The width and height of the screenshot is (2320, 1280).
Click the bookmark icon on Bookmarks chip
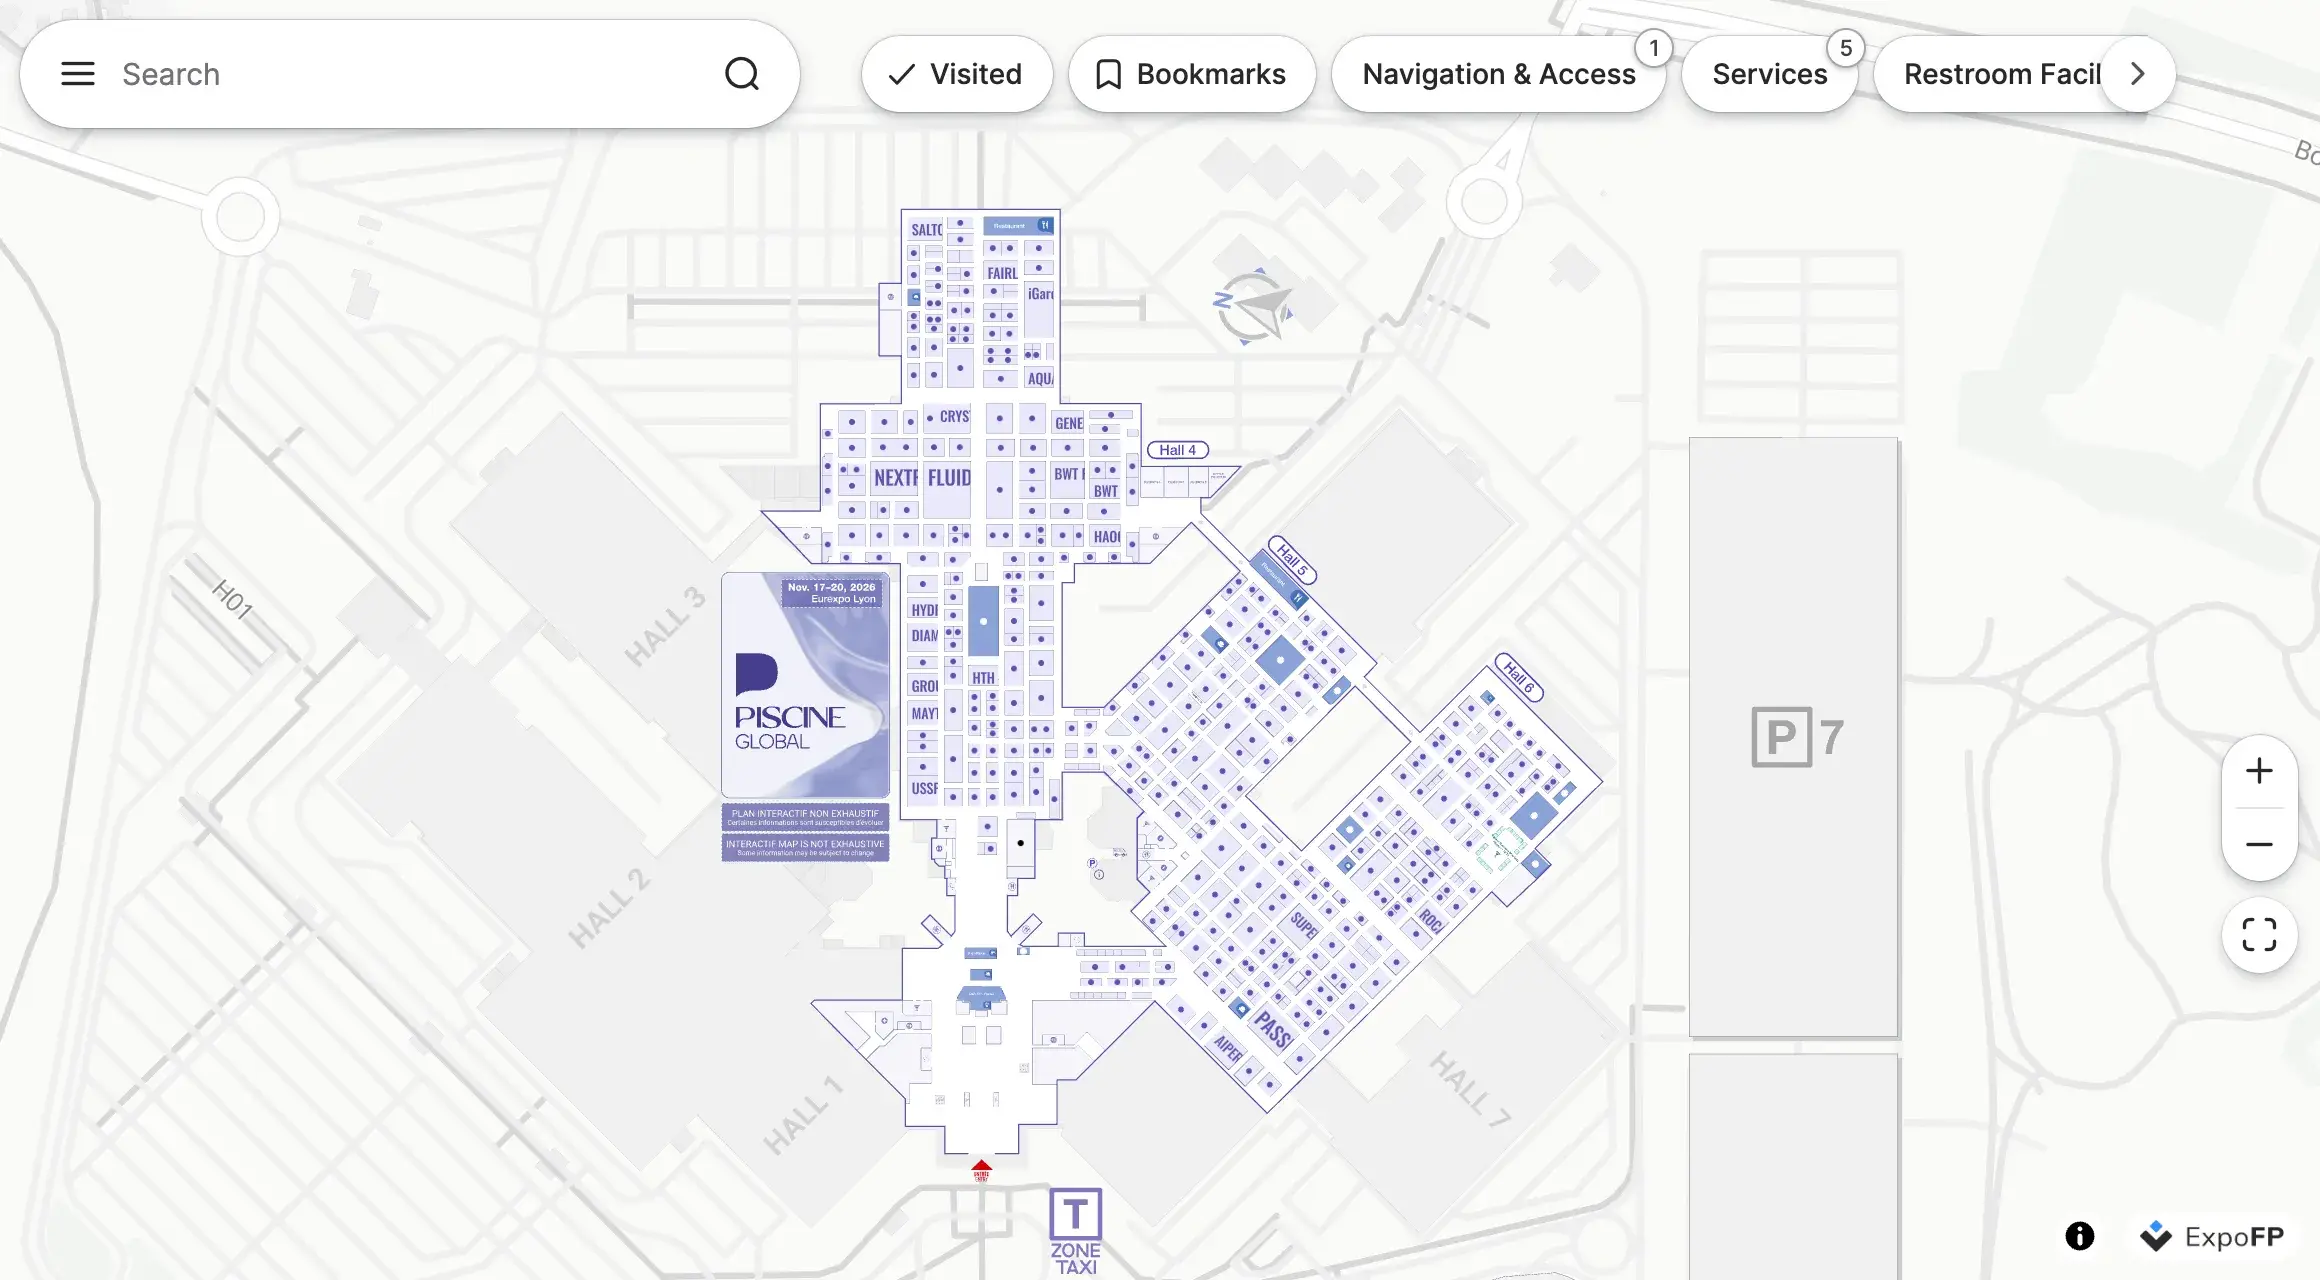click(1108, 74)
